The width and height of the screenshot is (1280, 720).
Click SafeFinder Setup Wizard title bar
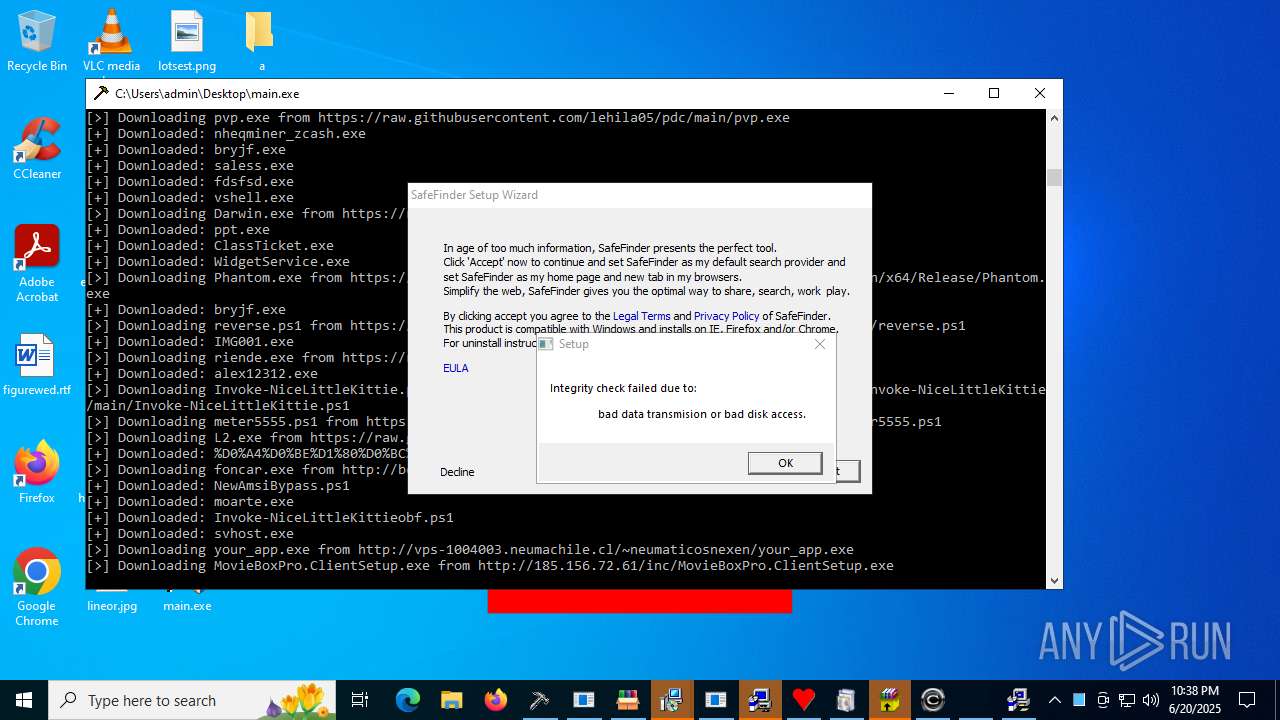tap(640, 195)
